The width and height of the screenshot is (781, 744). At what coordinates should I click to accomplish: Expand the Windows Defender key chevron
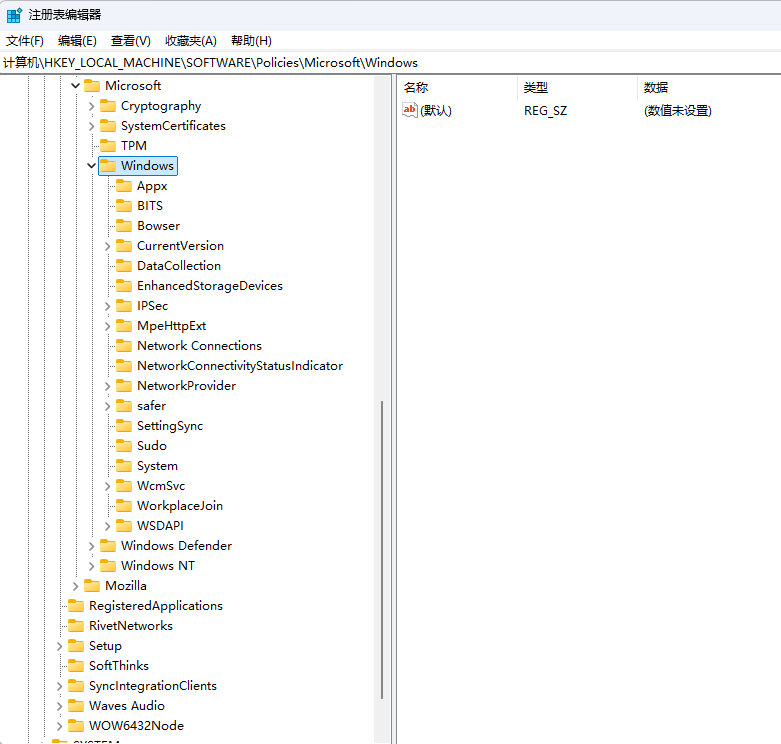[x=91, y=546]
